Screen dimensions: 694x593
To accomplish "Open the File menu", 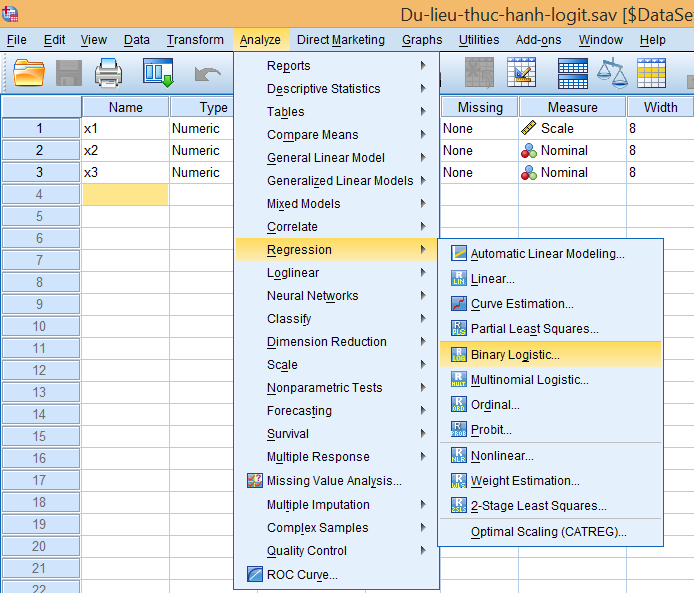I will tap(17, 40).
